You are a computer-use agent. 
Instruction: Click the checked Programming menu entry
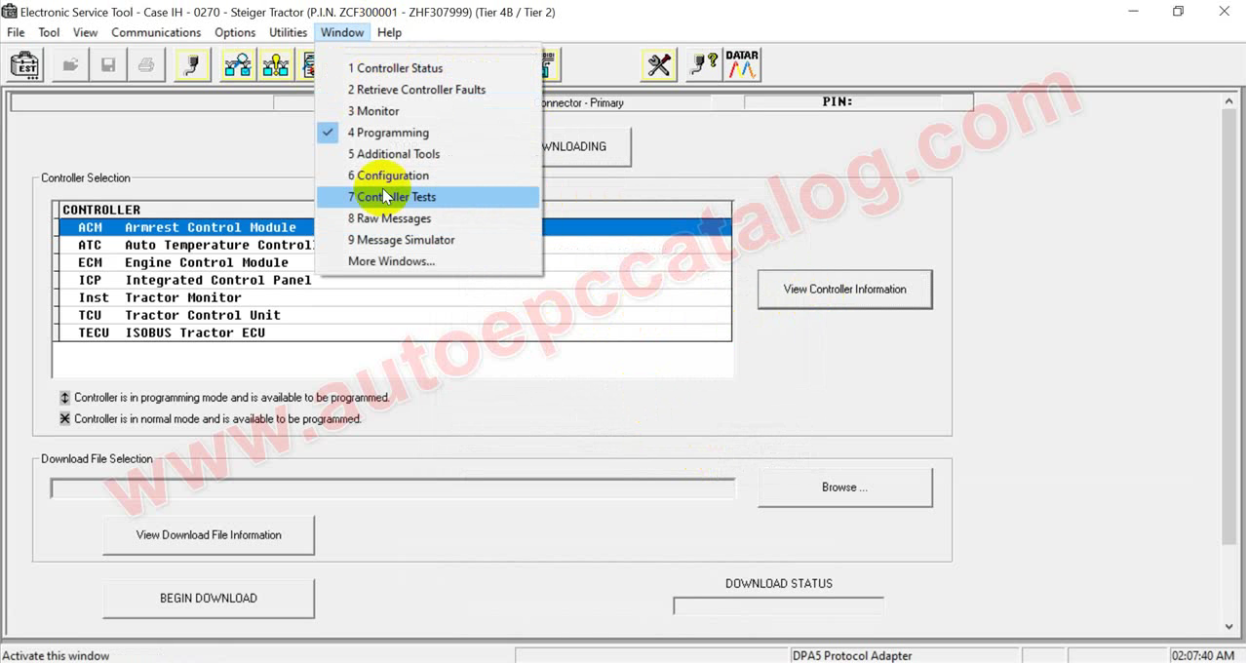click(388, 133)
